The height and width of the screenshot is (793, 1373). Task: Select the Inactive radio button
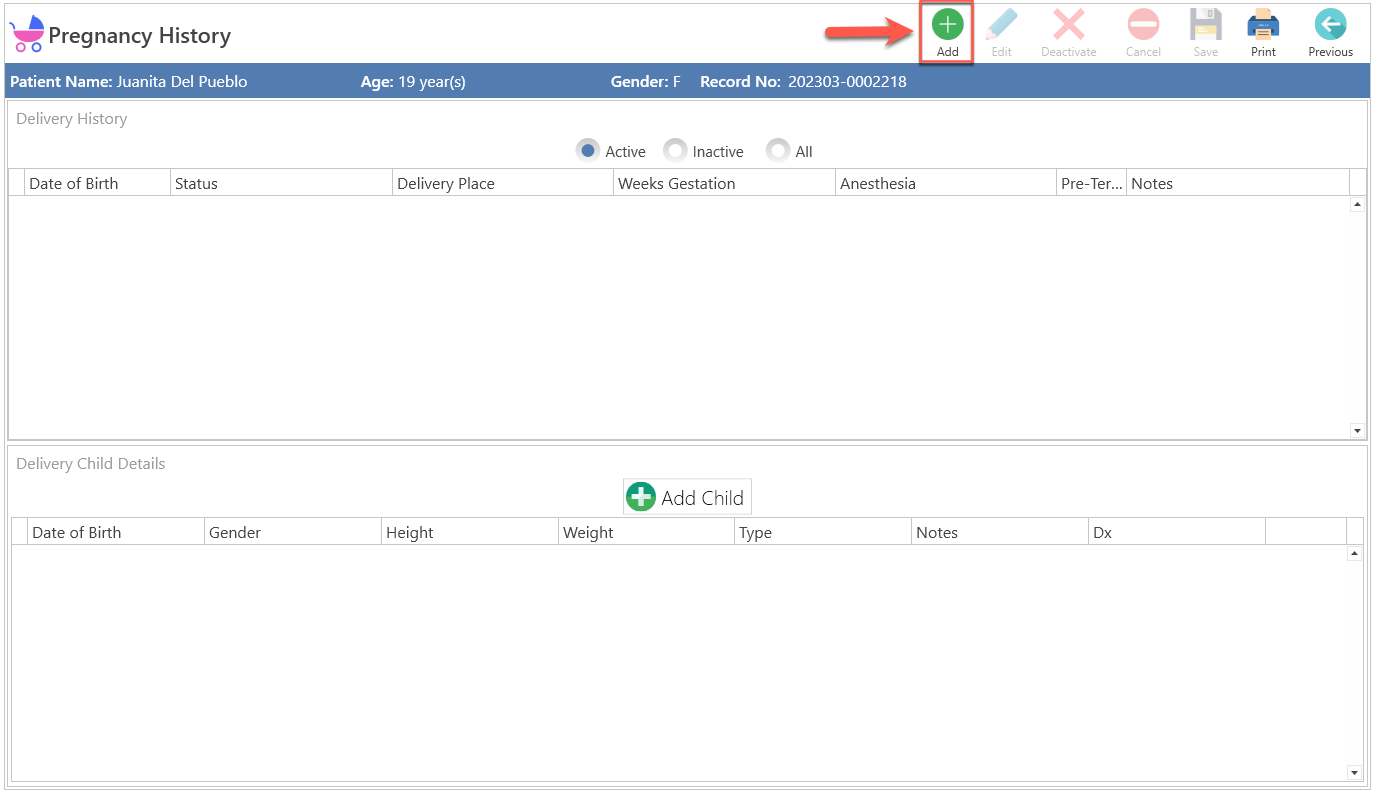(675, 150)
